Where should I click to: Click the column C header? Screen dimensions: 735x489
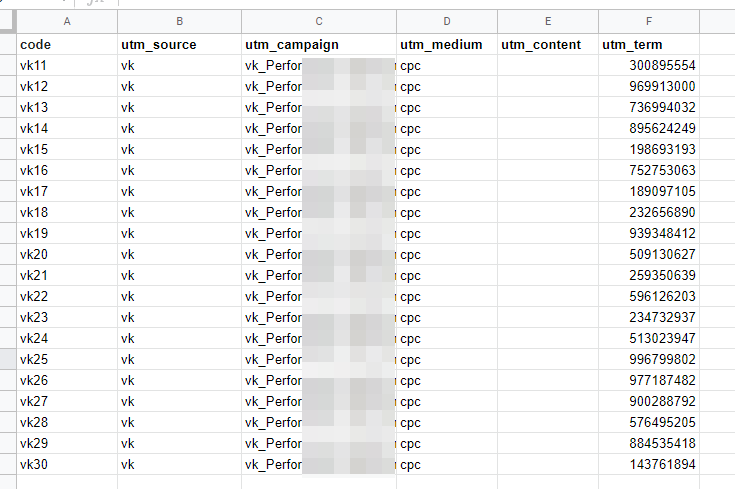click(318, 21)
